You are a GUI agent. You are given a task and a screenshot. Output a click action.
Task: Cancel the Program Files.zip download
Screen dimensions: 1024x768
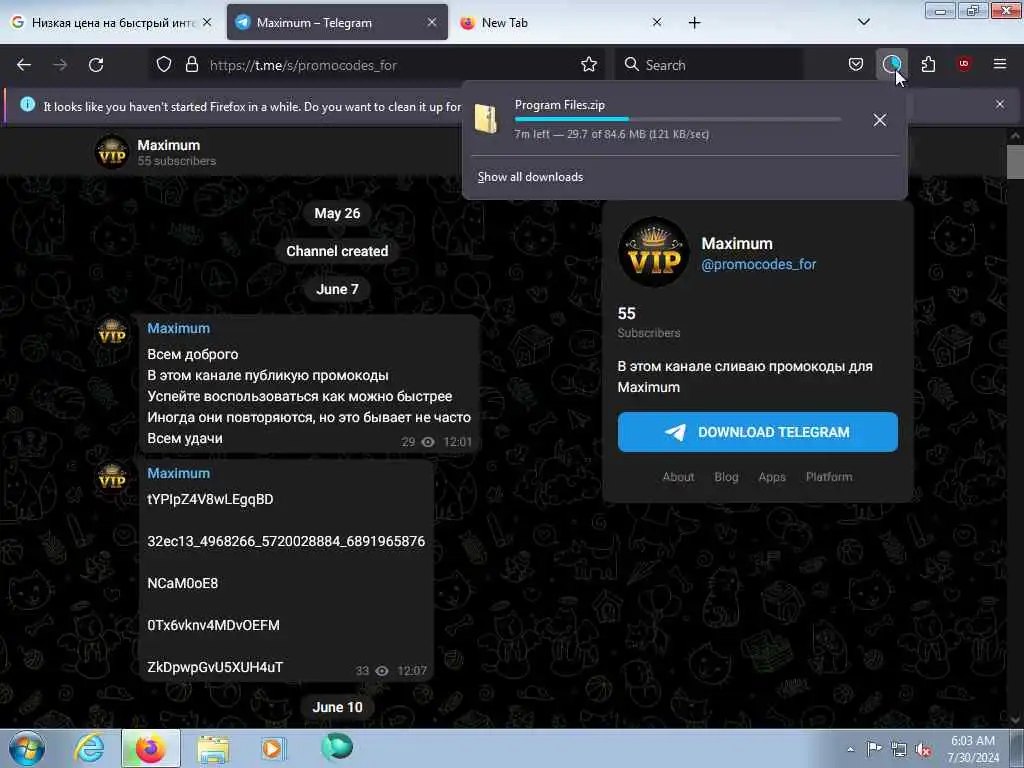(880, 120)
